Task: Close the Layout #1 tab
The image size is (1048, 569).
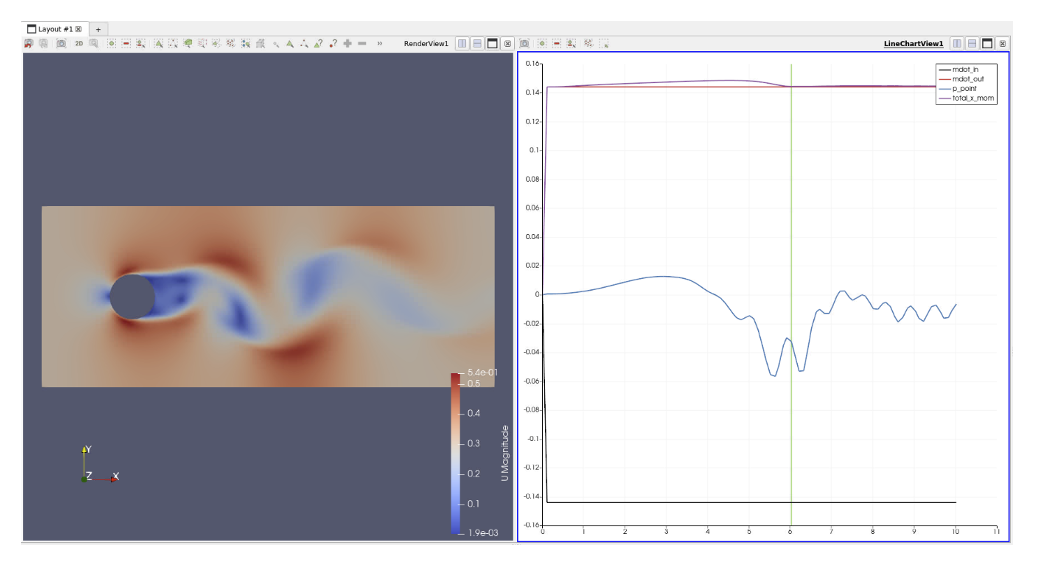Action: pyautogui.click(x=78, y=29)
